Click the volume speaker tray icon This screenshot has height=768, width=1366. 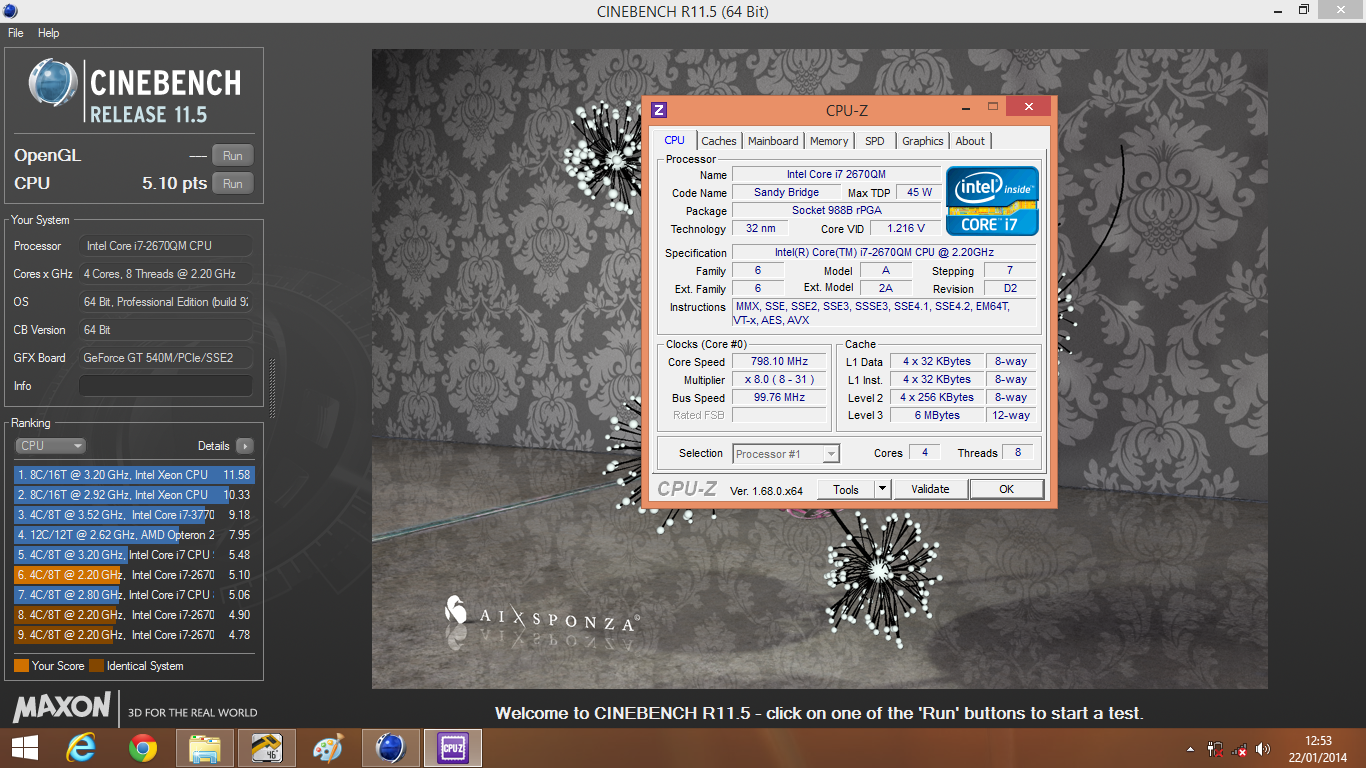pos(1263,749)
